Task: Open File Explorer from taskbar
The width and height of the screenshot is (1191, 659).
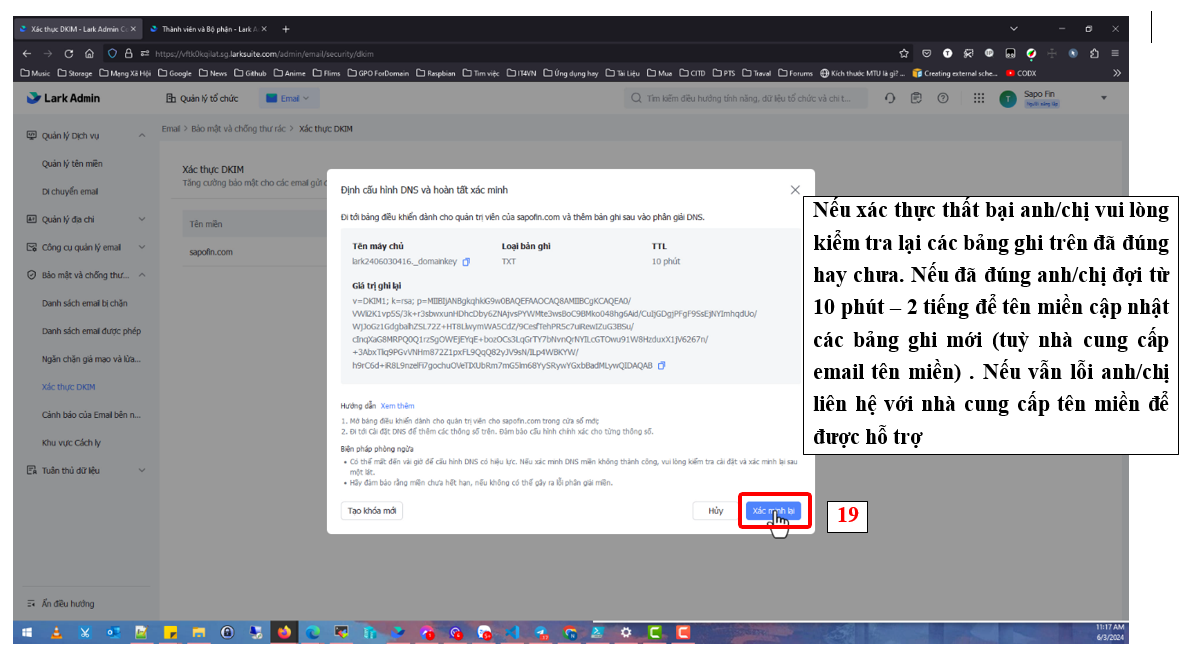Action: pos(198,632)
